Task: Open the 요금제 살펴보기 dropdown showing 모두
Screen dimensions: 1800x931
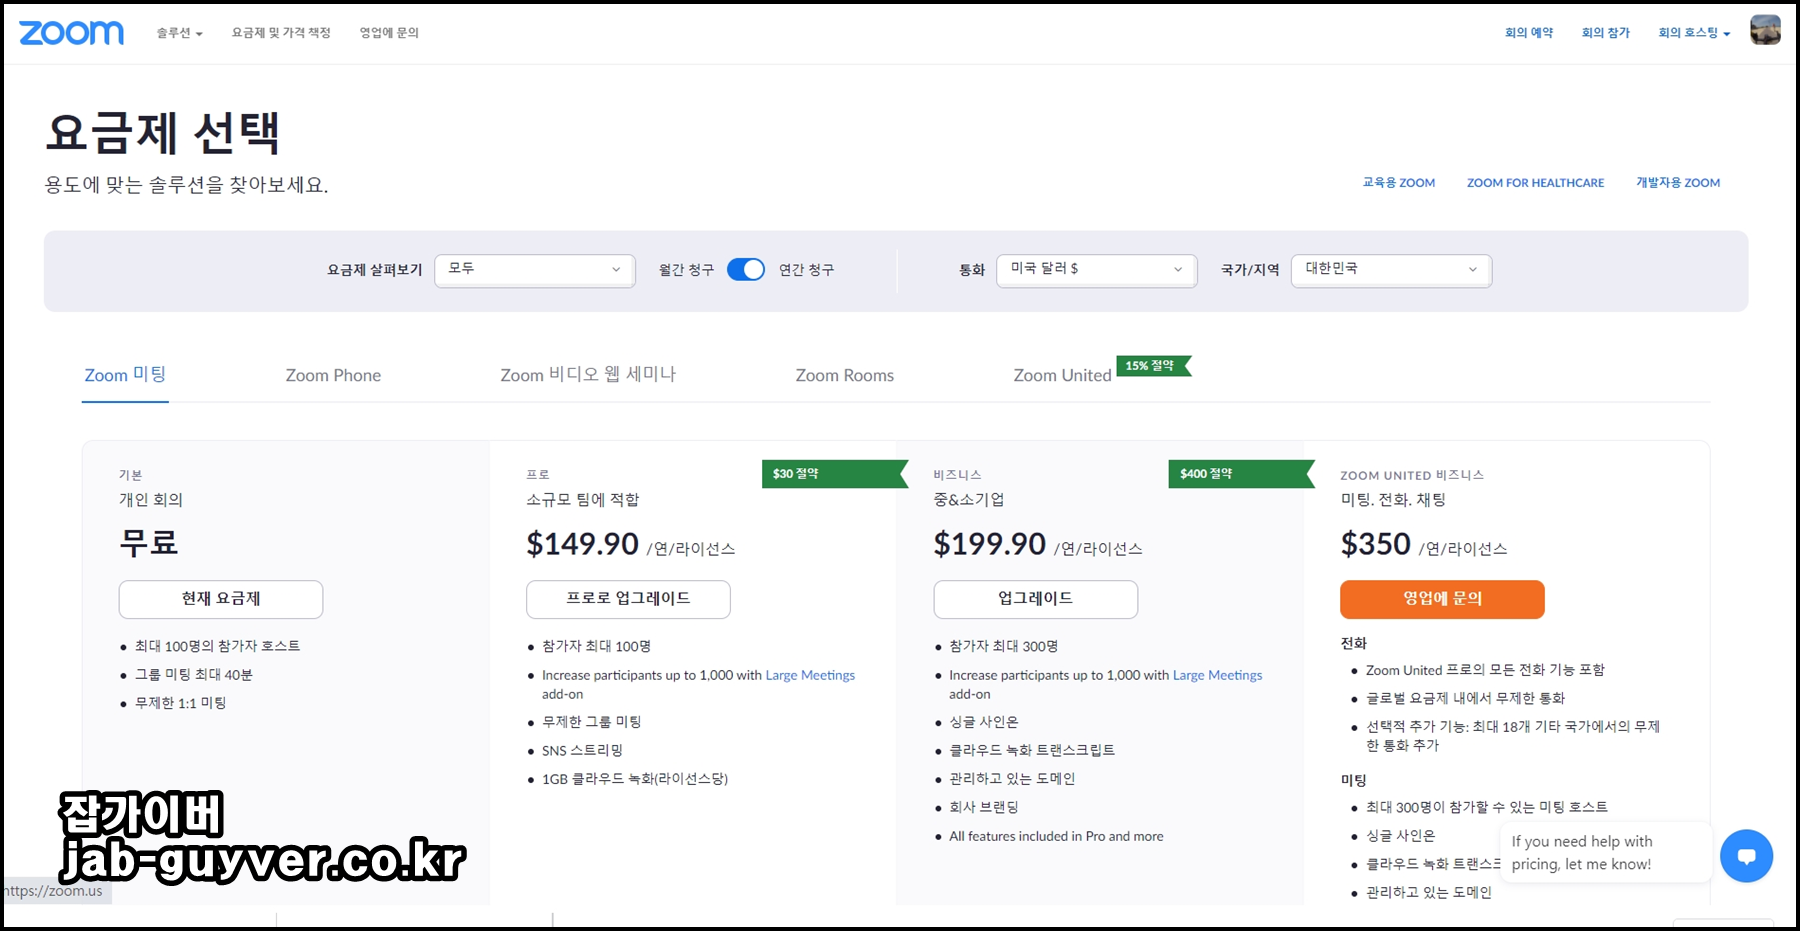Action: coord(535,270)
